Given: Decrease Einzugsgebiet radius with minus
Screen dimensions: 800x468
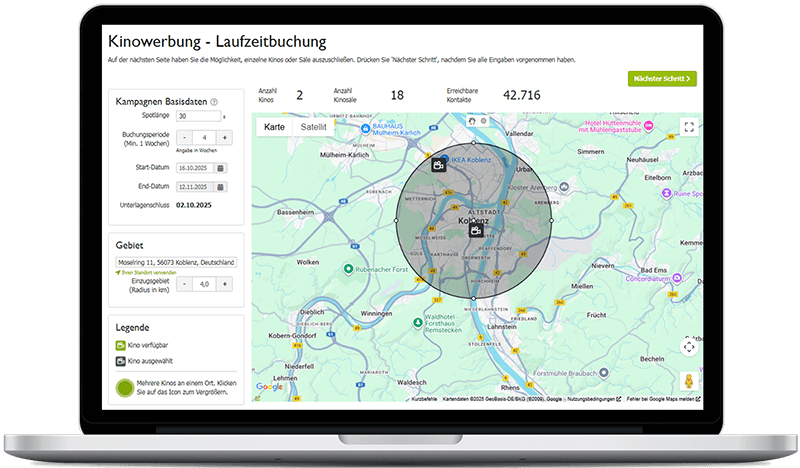Looking at the screenshot, I should (184, 284).
